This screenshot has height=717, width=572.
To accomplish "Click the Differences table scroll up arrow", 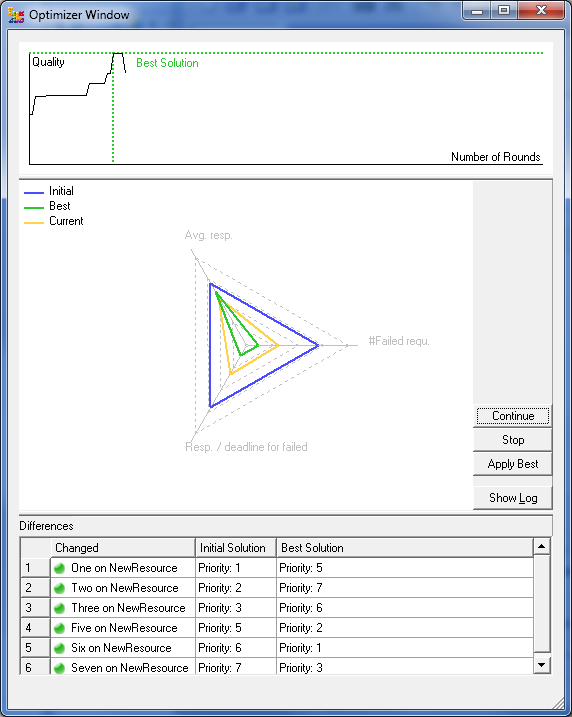I will (x=542, y=546).
